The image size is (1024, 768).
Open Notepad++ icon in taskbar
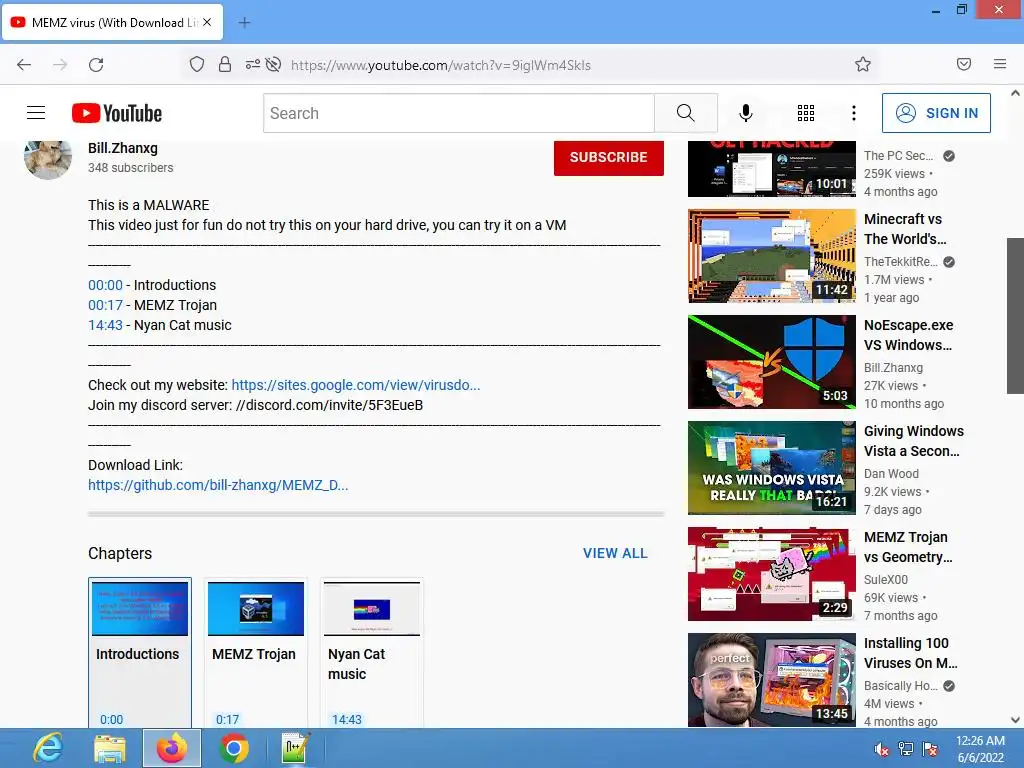(295, 748)
